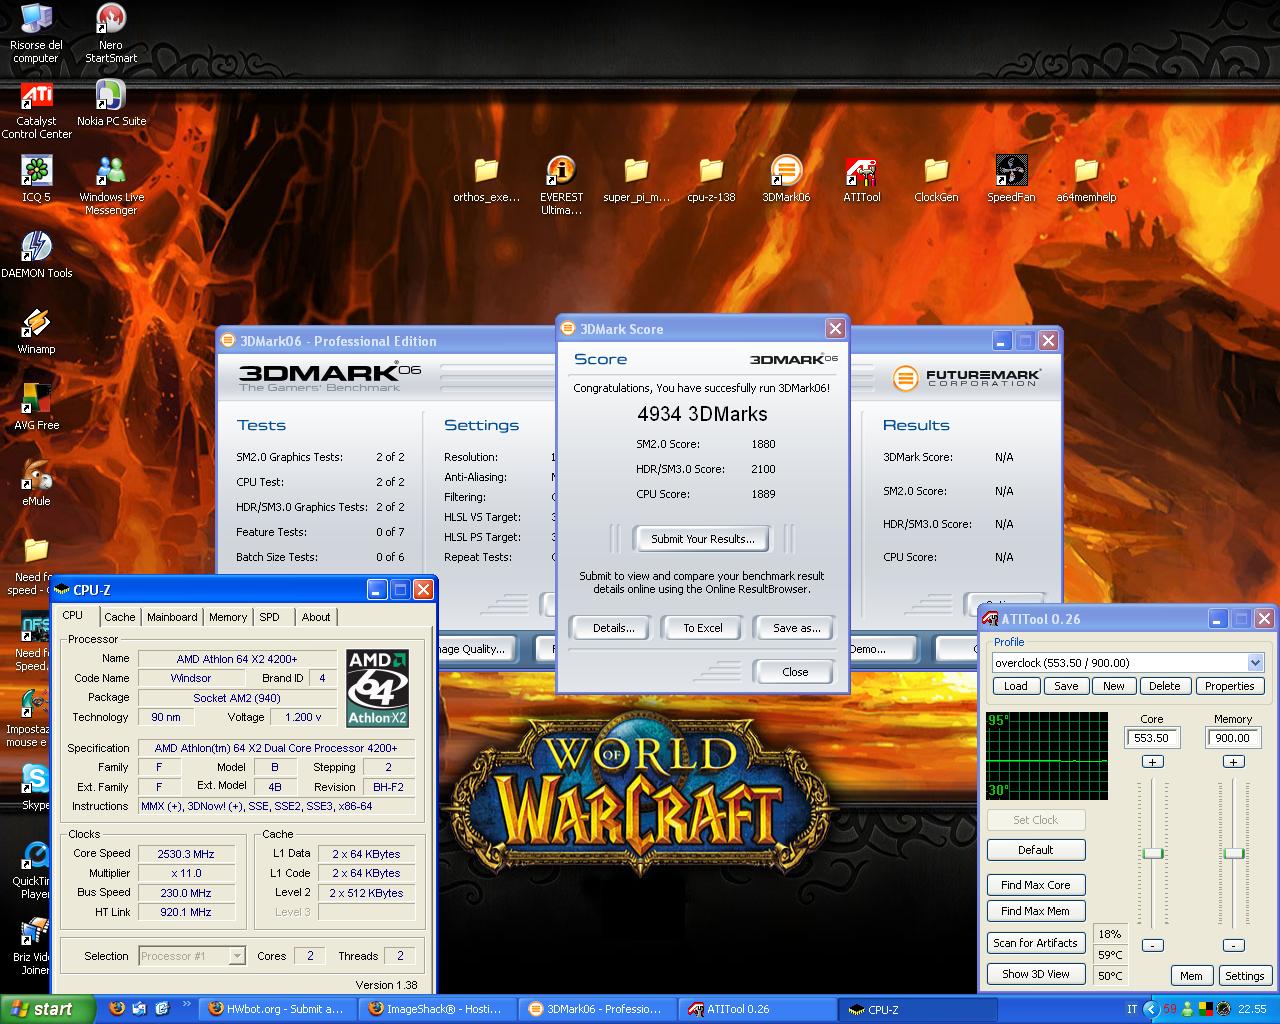Screen dimensions: 1280x1024
Task: Open Windows Start menu
Action: pos(47,1009)
